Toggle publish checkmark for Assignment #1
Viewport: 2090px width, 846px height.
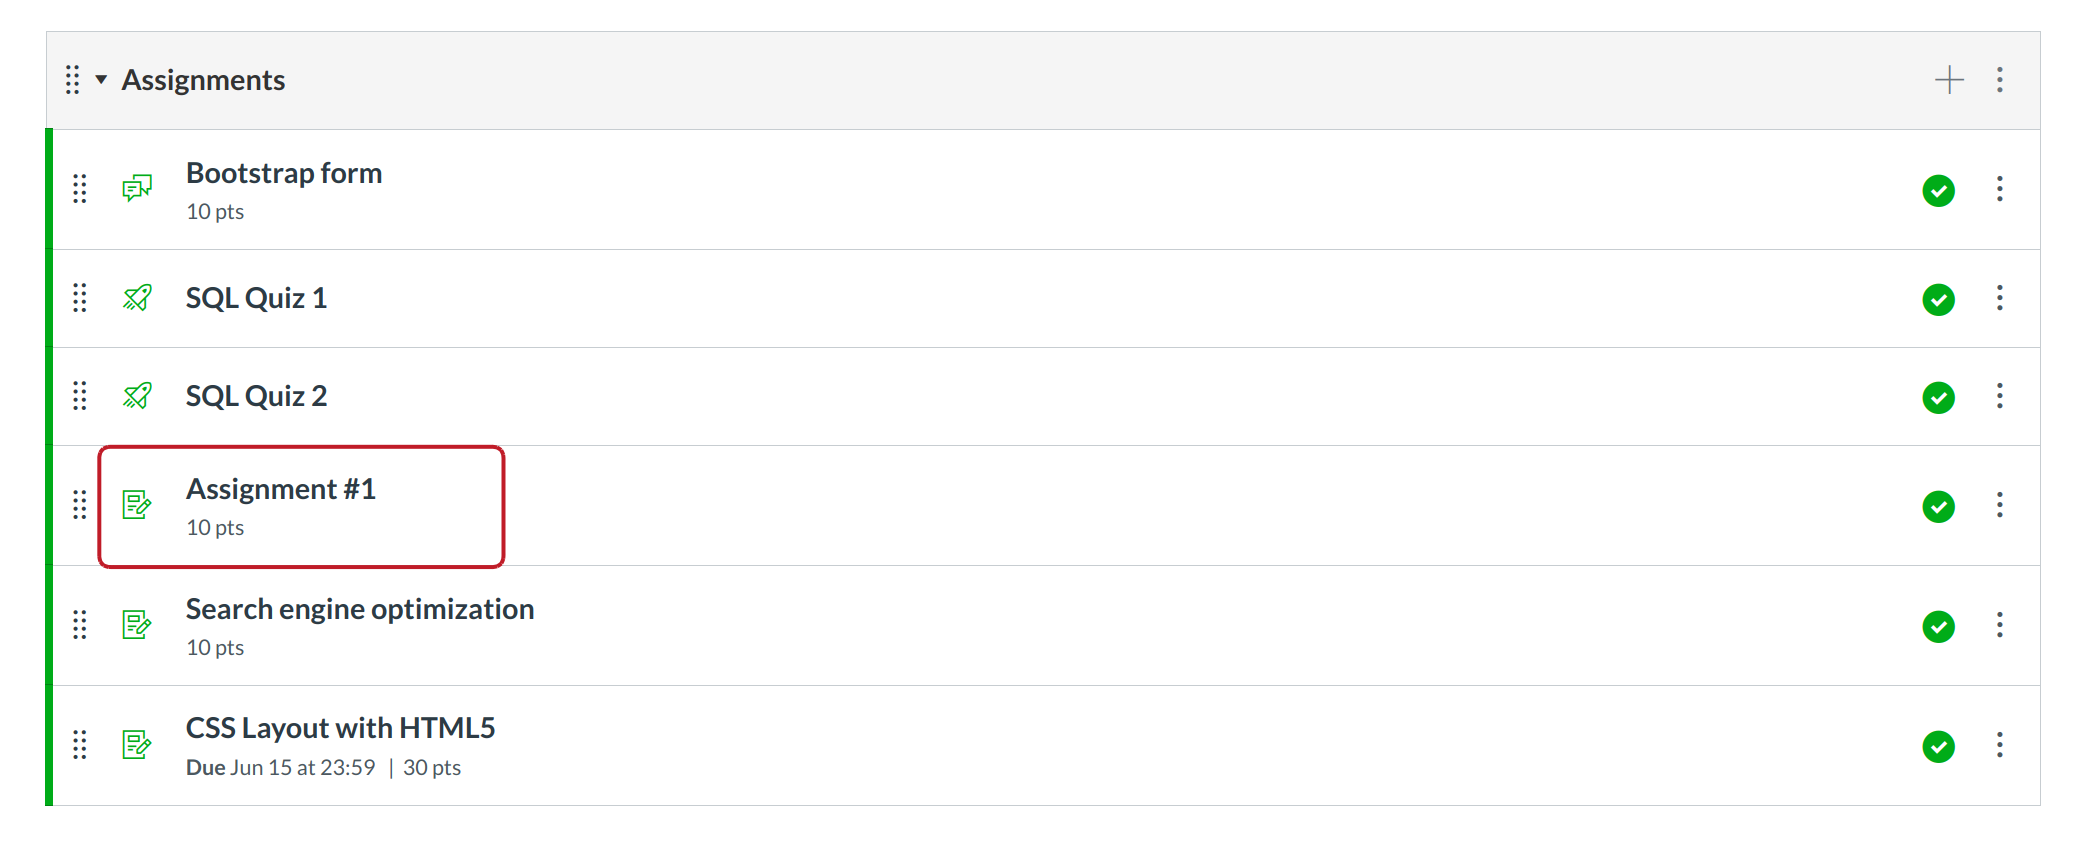1938,506
